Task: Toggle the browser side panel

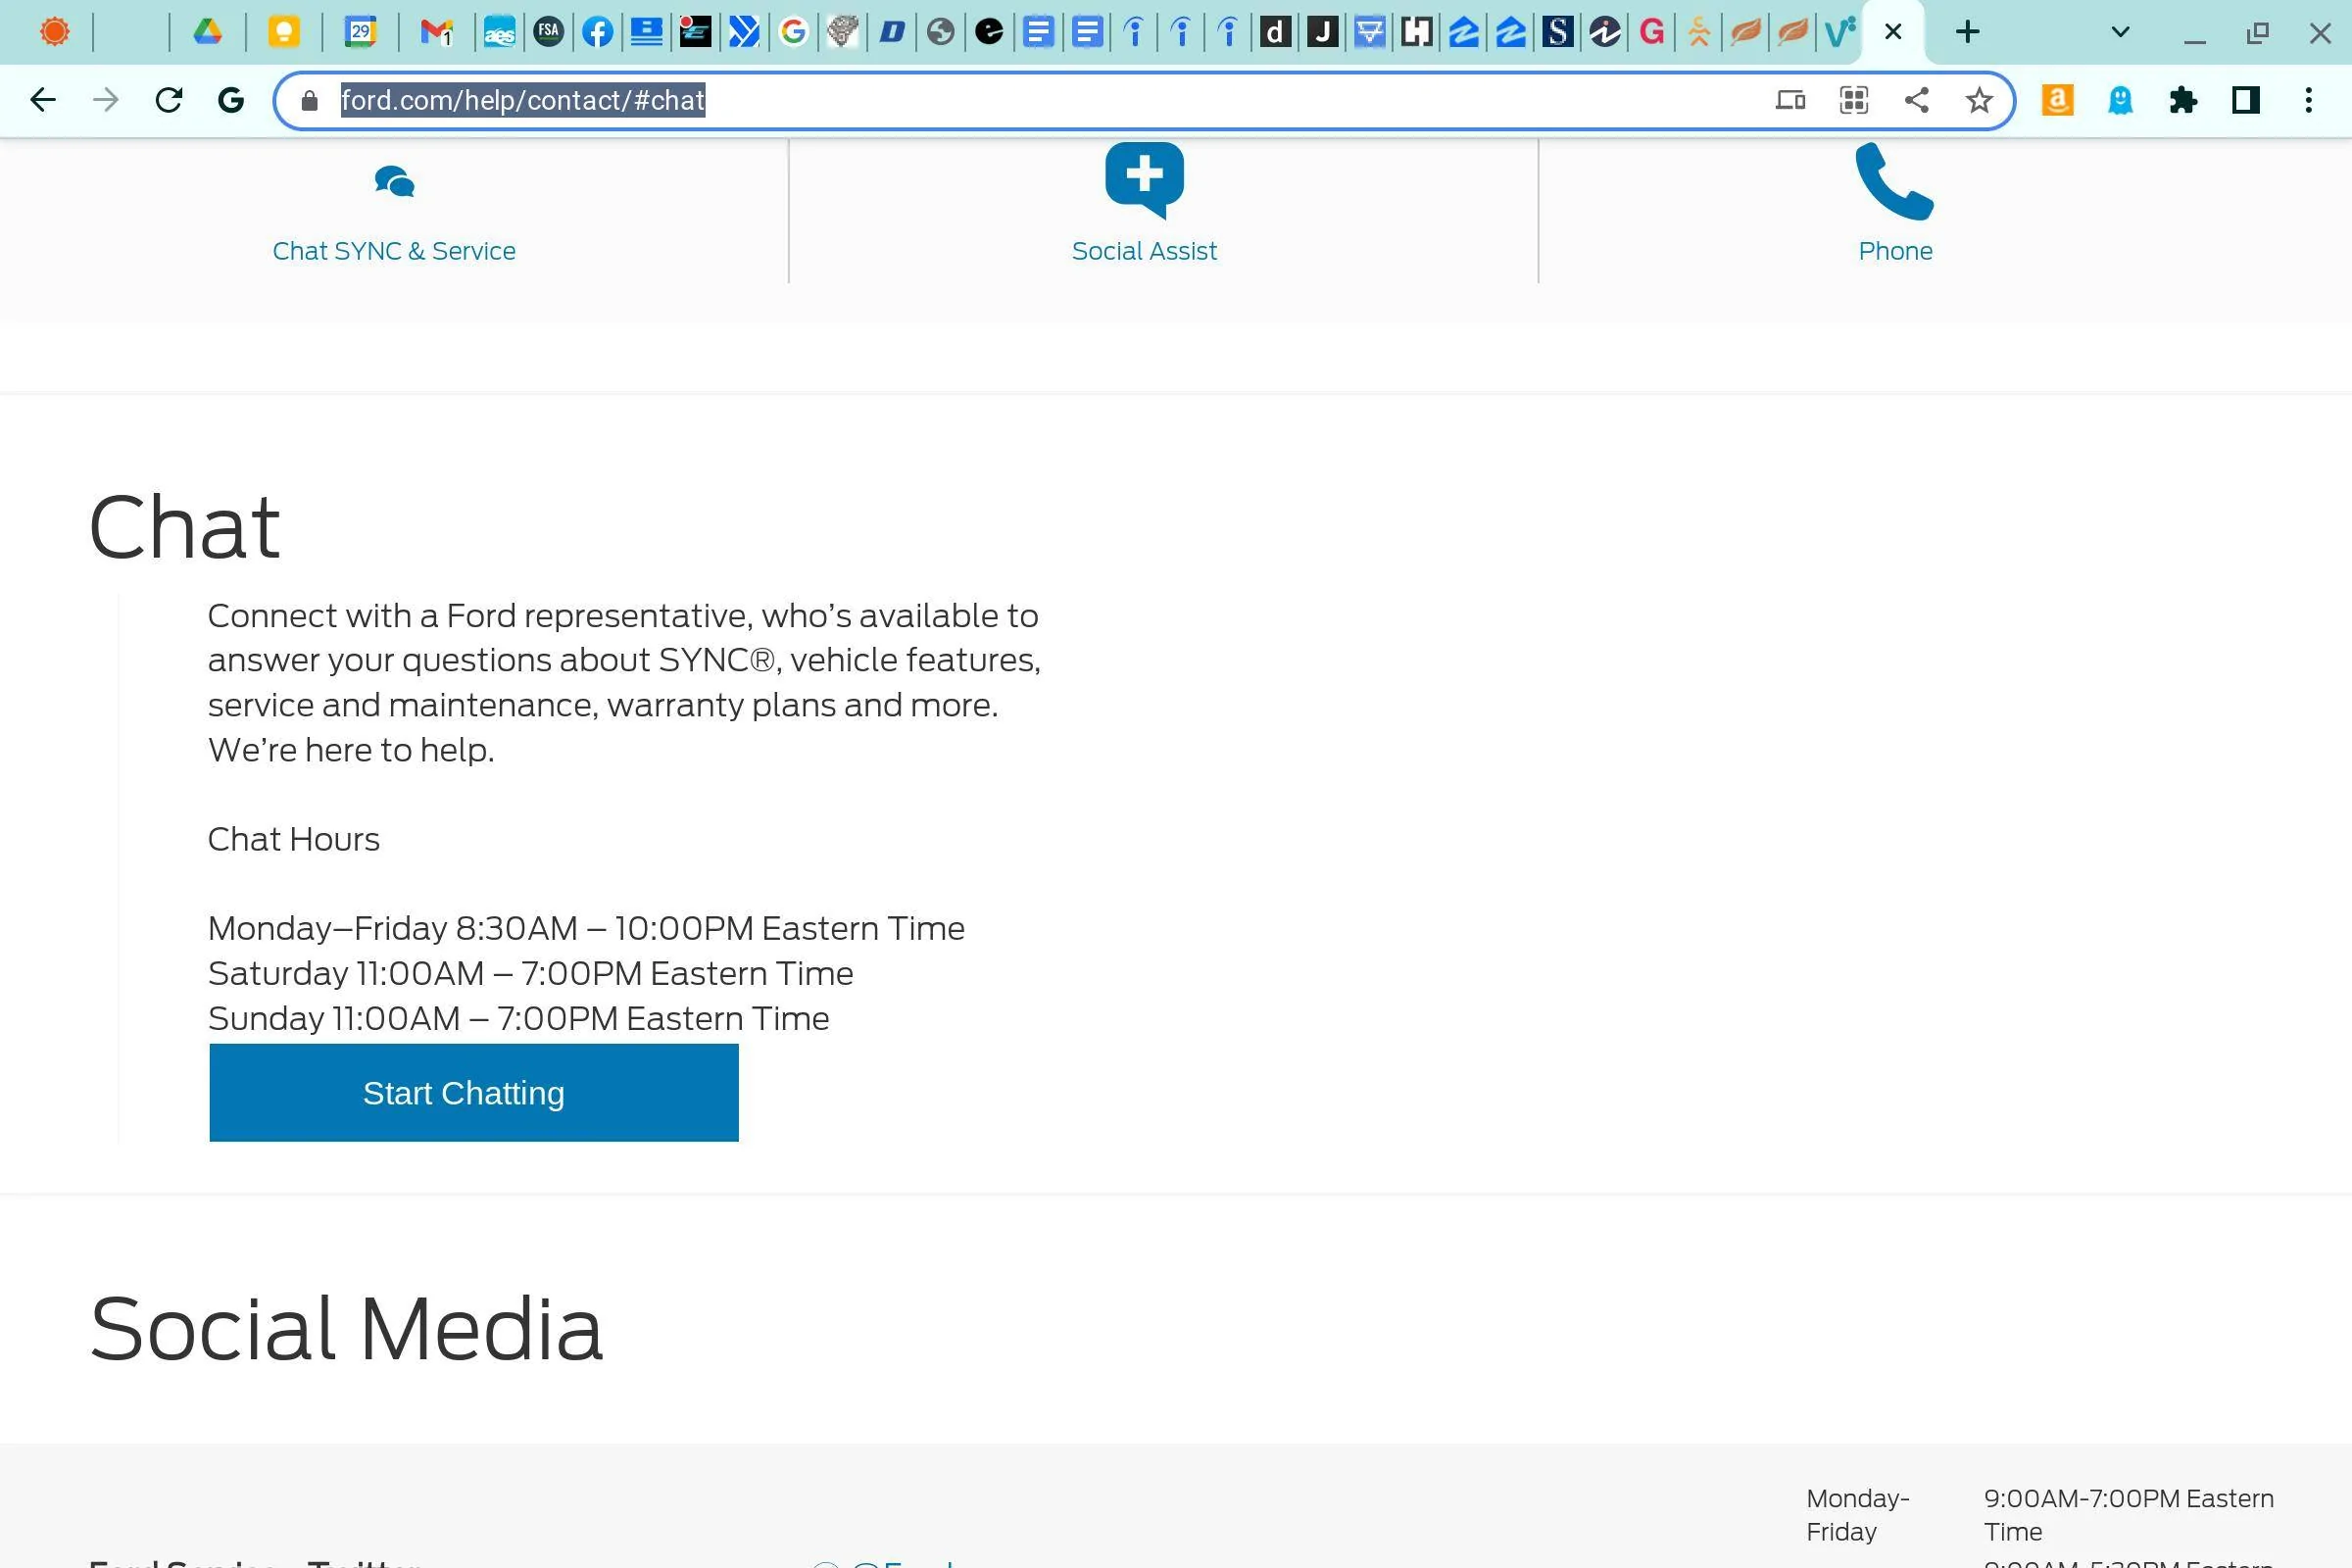Action: (2246, 100)
